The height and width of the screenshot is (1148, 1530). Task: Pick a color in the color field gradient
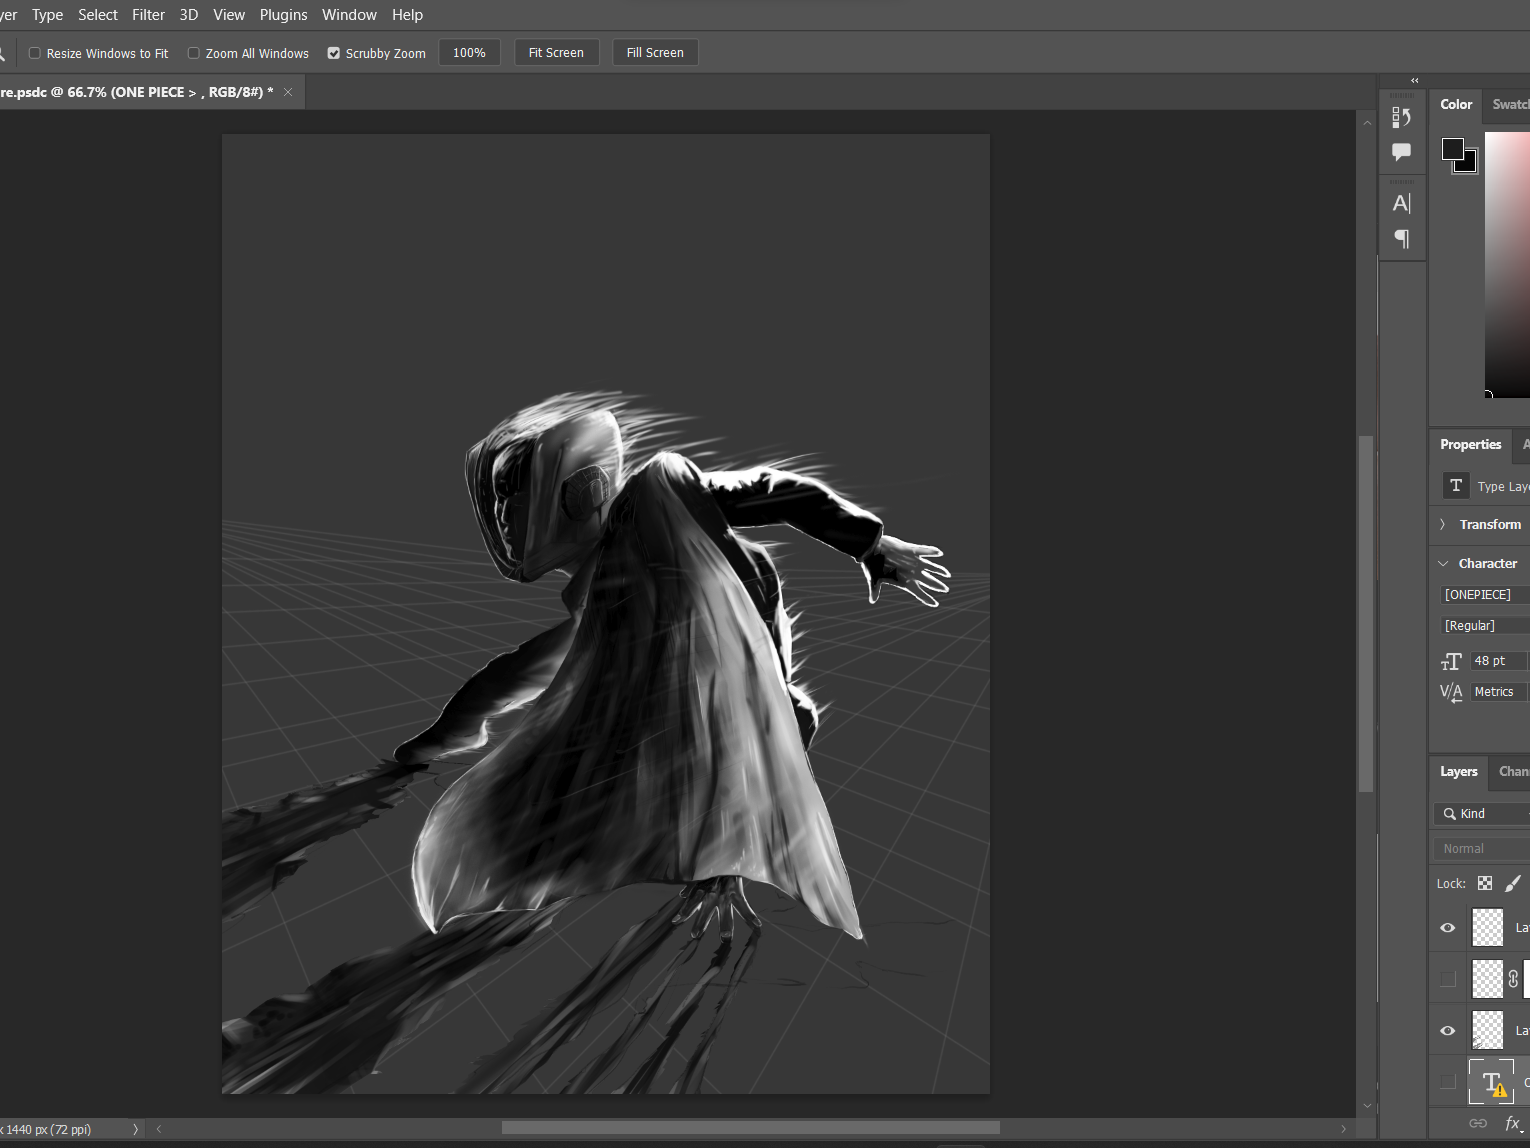1507,265
